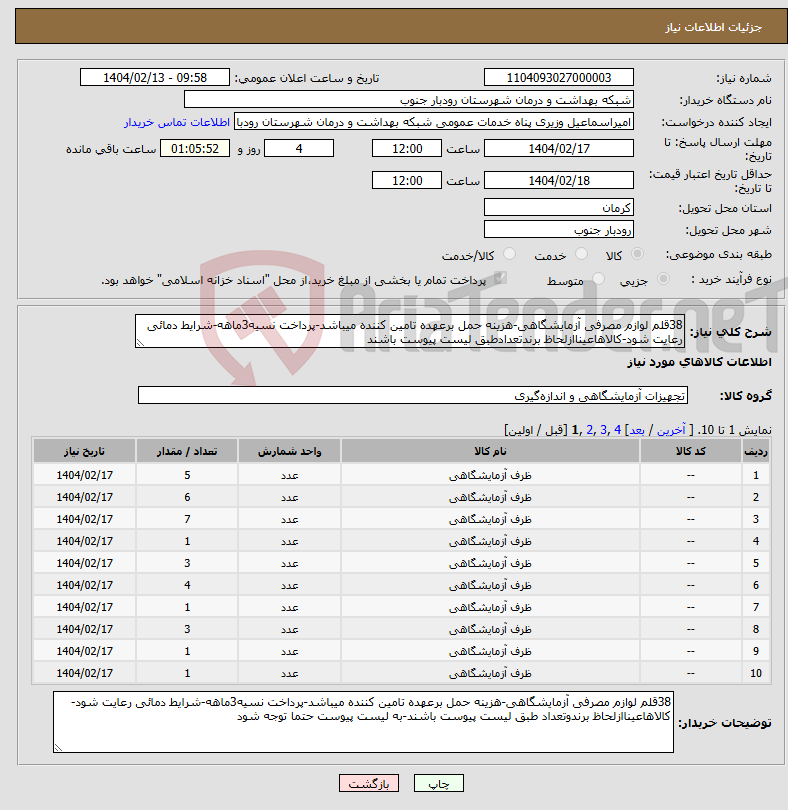Select the کالا radio button
Viewport: 788px width, 810px height.
point(638,254)
